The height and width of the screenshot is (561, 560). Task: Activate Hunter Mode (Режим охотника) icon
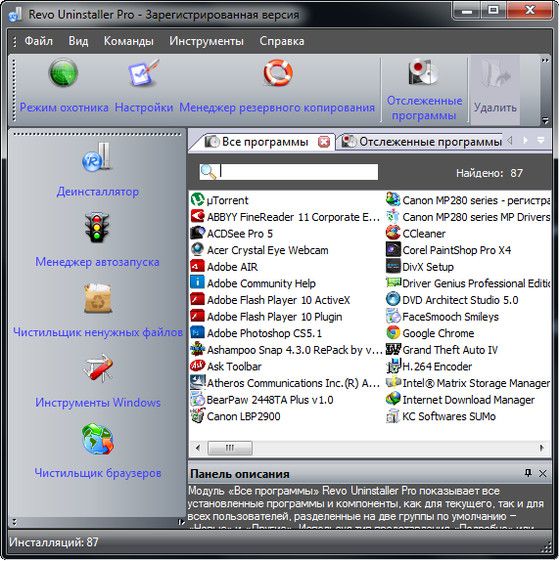63,73
